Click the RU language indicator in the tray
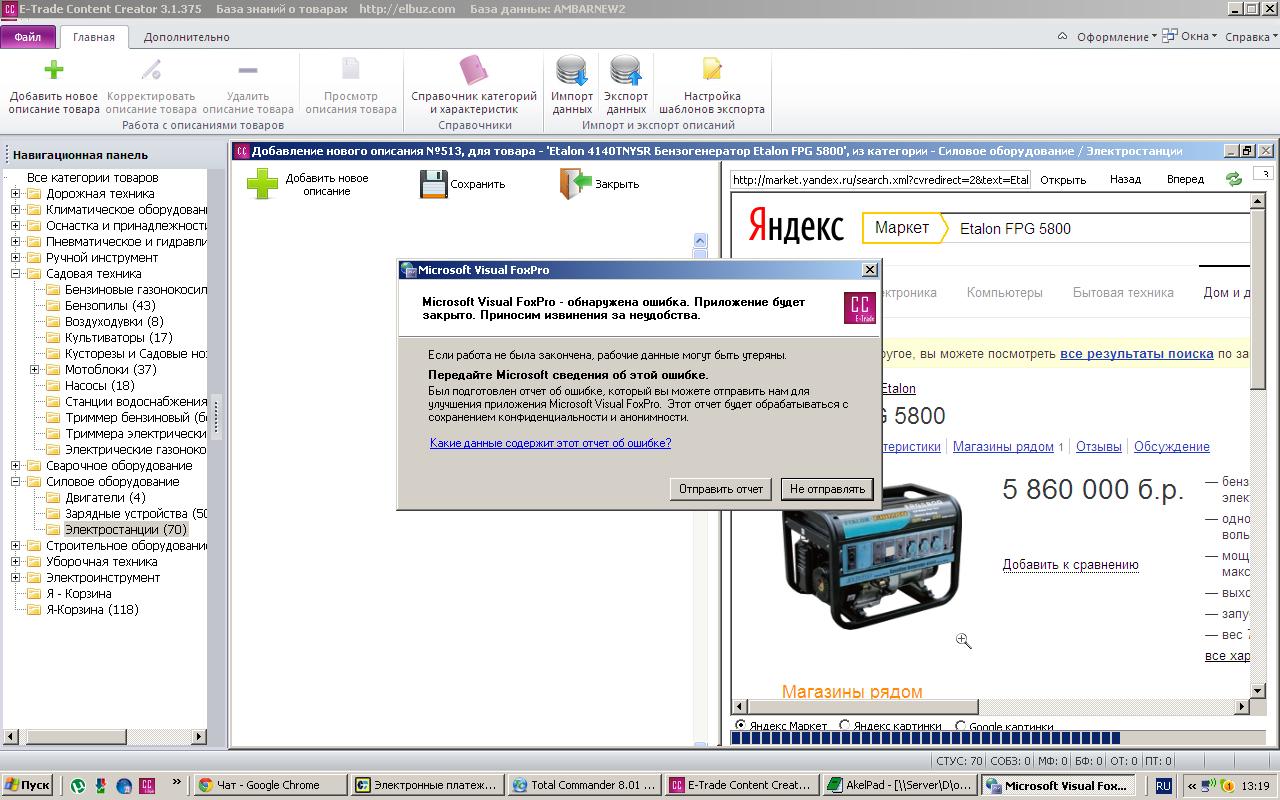Image resolution: width=1280 pixels, height=800 pixels. [1163, 786]
